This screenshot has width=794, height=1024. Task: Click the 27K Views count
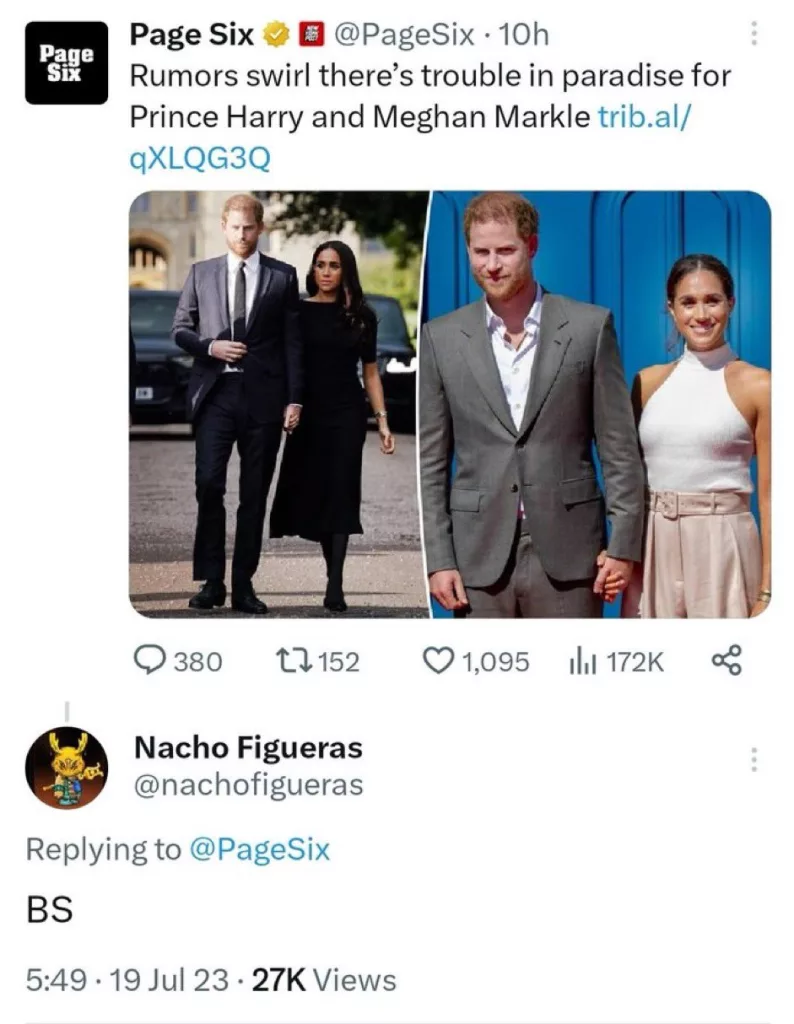coord(323,980)
